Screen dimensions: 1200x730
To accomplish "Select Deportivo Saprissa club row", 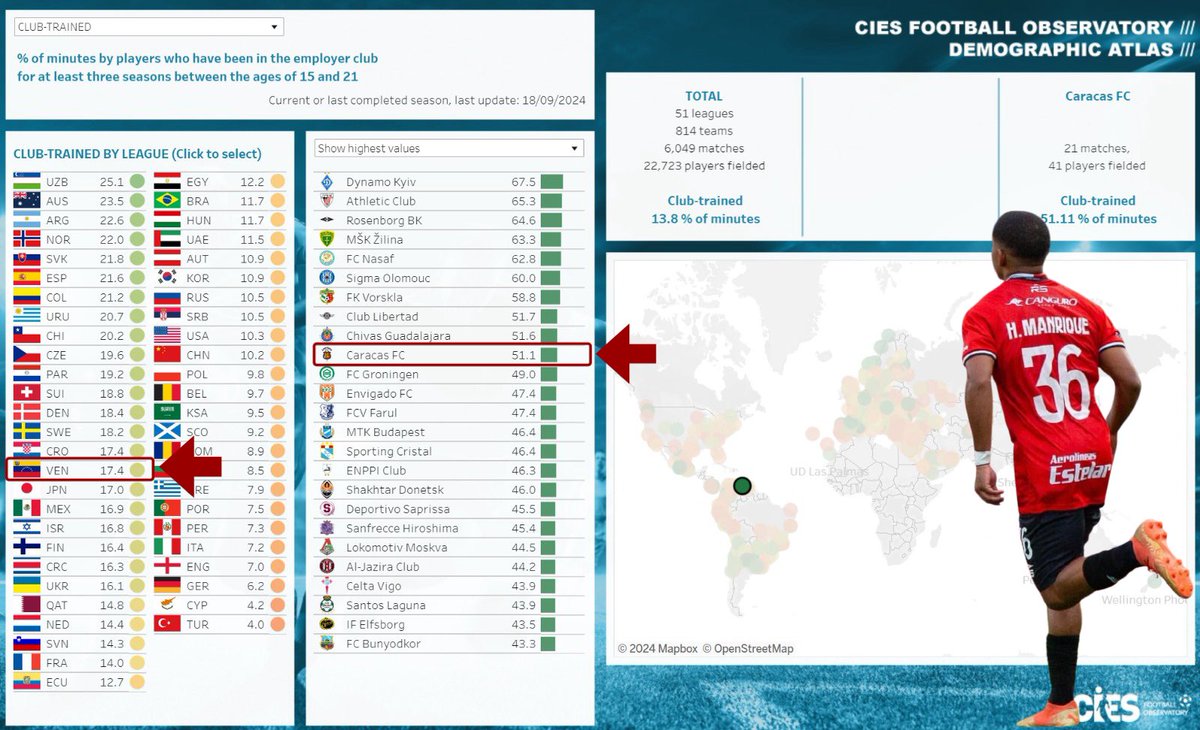I will click(449, 509).
